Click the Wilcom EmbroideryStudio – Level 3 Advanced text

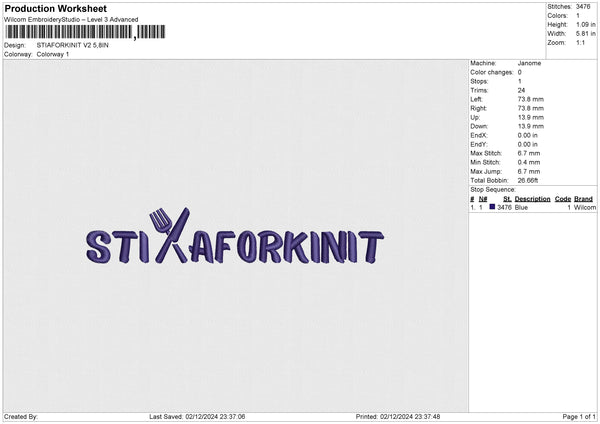click(x=71, y=20)
